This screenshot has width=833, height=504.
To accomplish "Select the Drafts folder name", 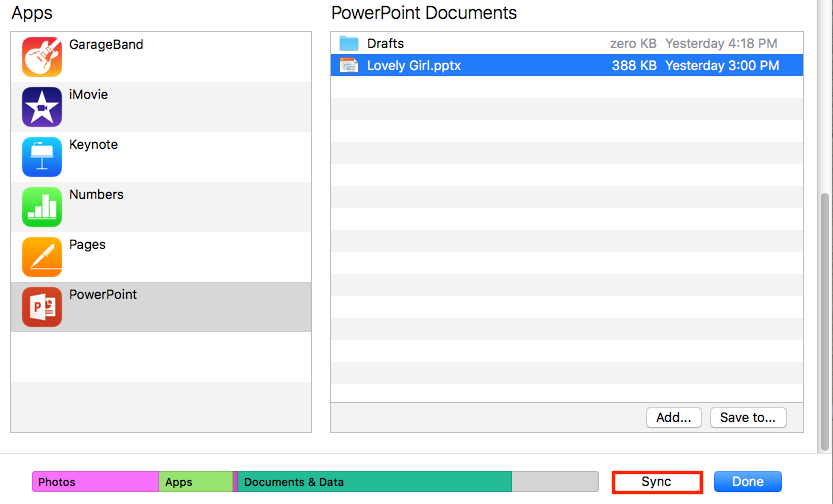I will click(385, 43).
